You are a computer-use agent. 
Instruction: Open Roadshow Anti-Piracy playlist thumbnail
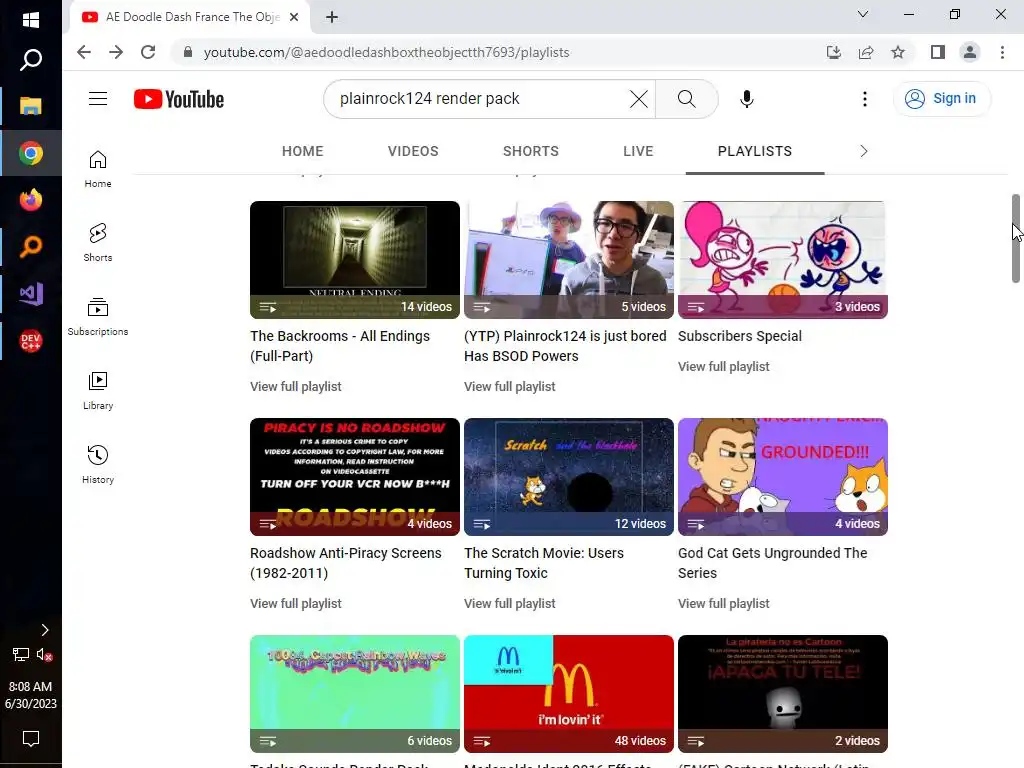355,477
